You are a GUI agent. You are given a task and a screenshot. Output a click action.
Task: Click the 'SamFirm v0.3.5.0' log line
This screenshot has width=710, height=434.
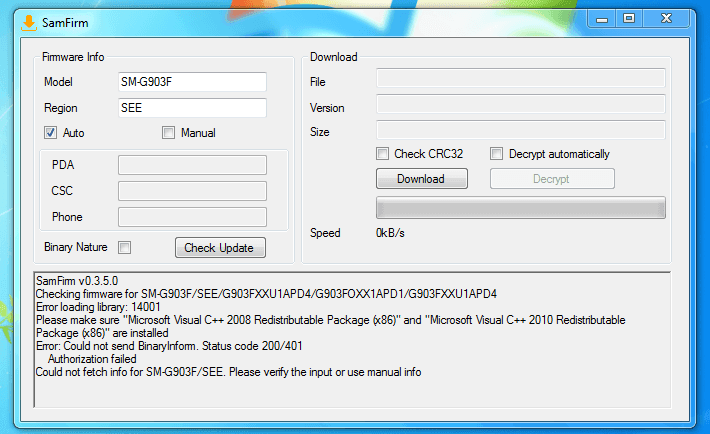[x=77, y=281]
